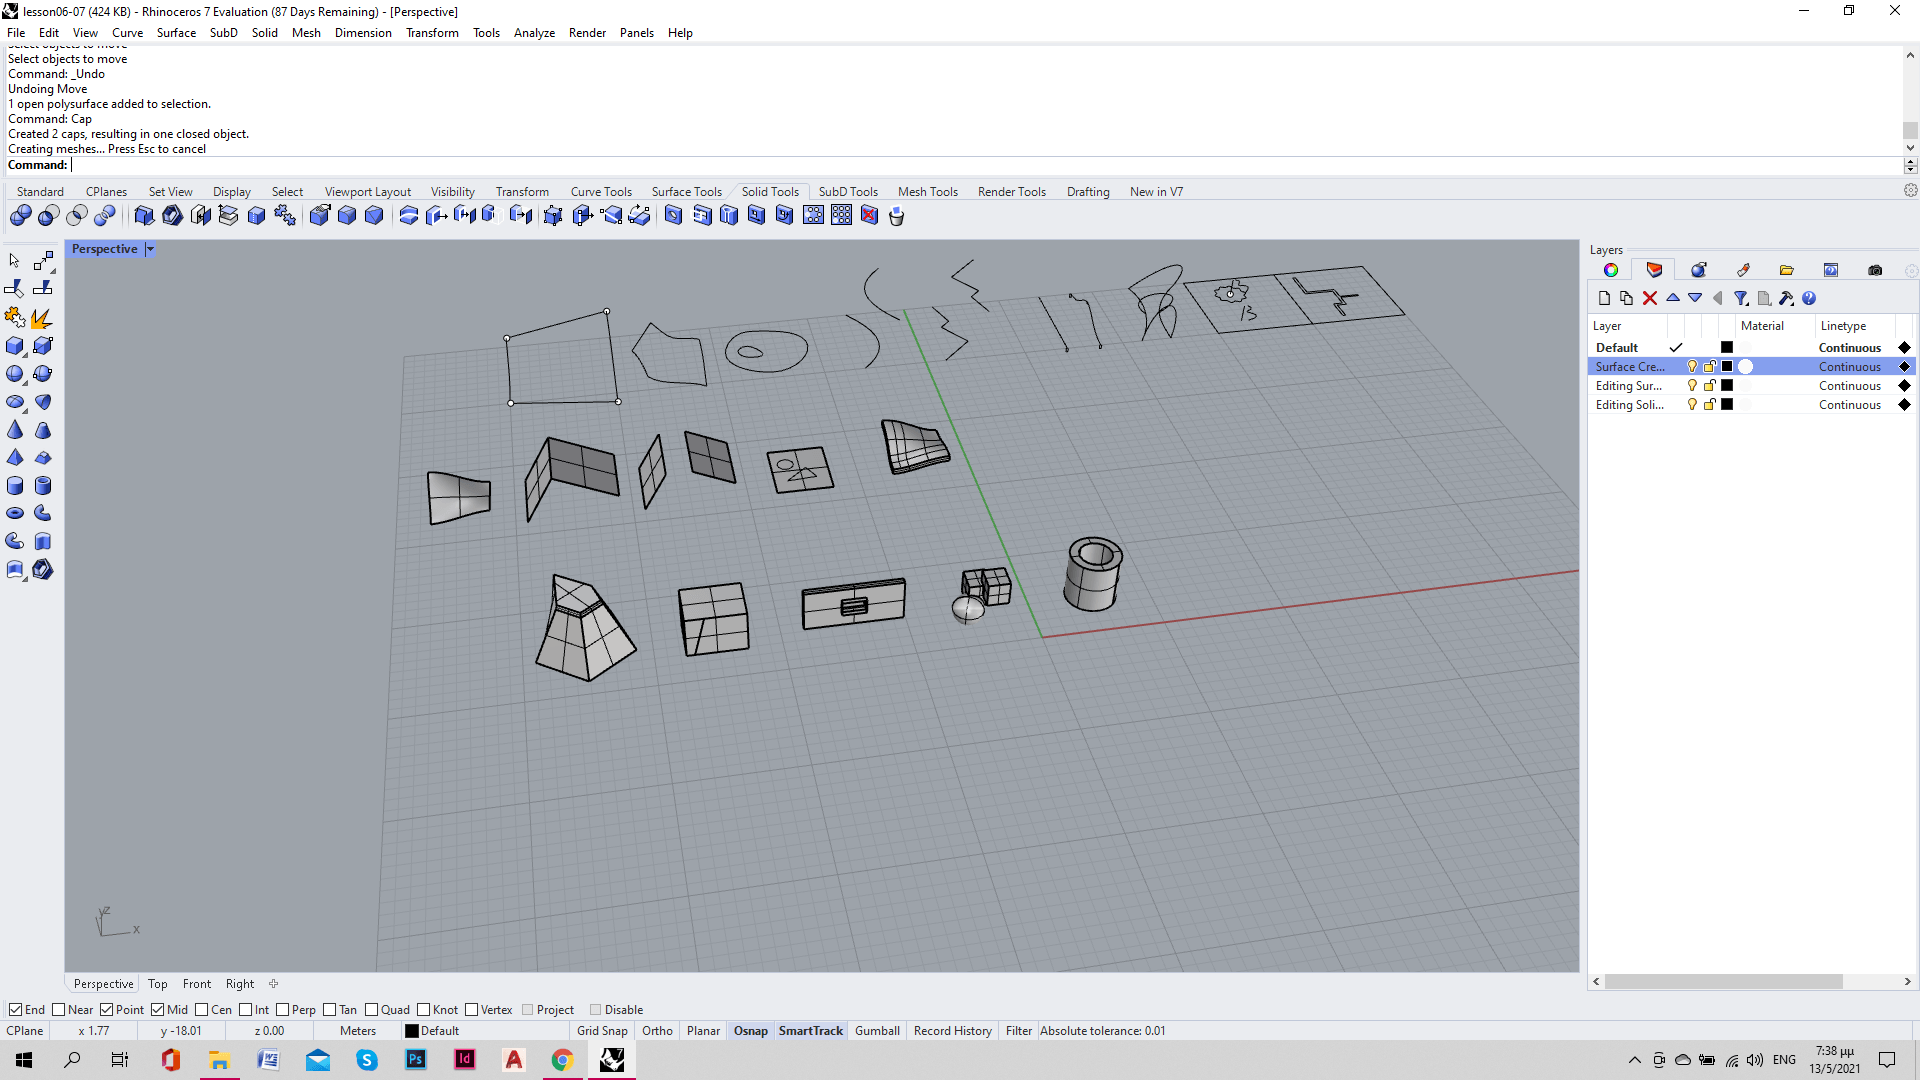This screenshot has width=1920, height=1080.
Task: Toggle the Point osnap checkbox
Action: (106, 1010)
